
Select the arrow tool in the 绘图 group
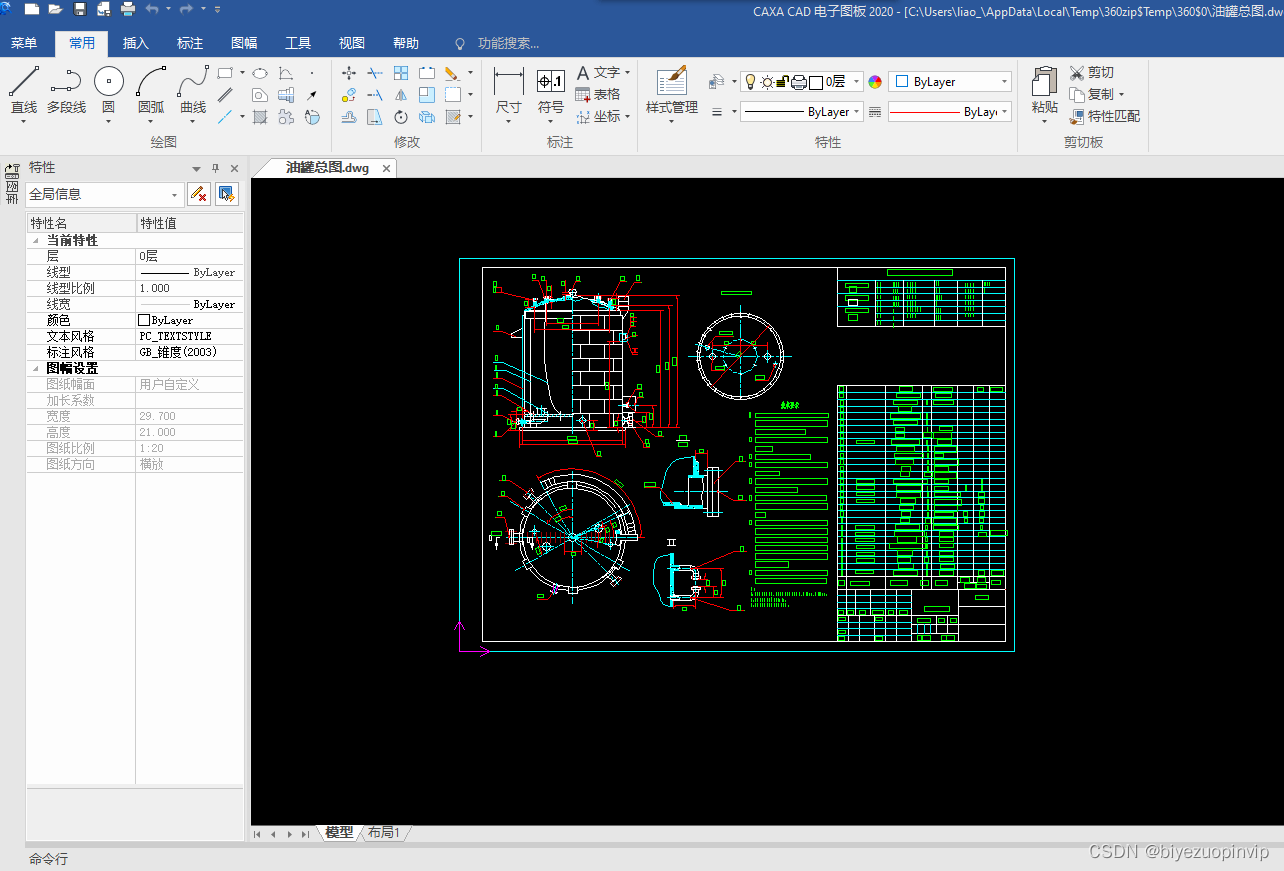coord(312,95)
